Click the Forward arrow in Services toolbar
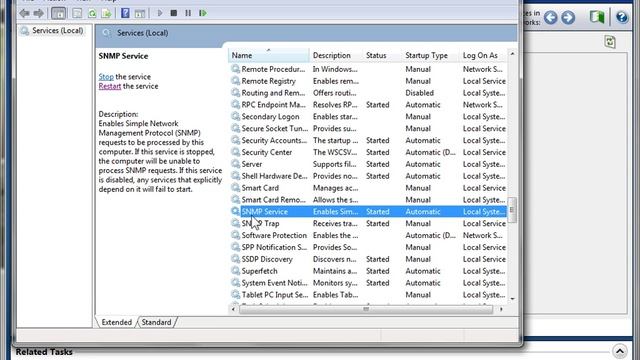Screen dimensions: 640x360 (x=39, y=13)
